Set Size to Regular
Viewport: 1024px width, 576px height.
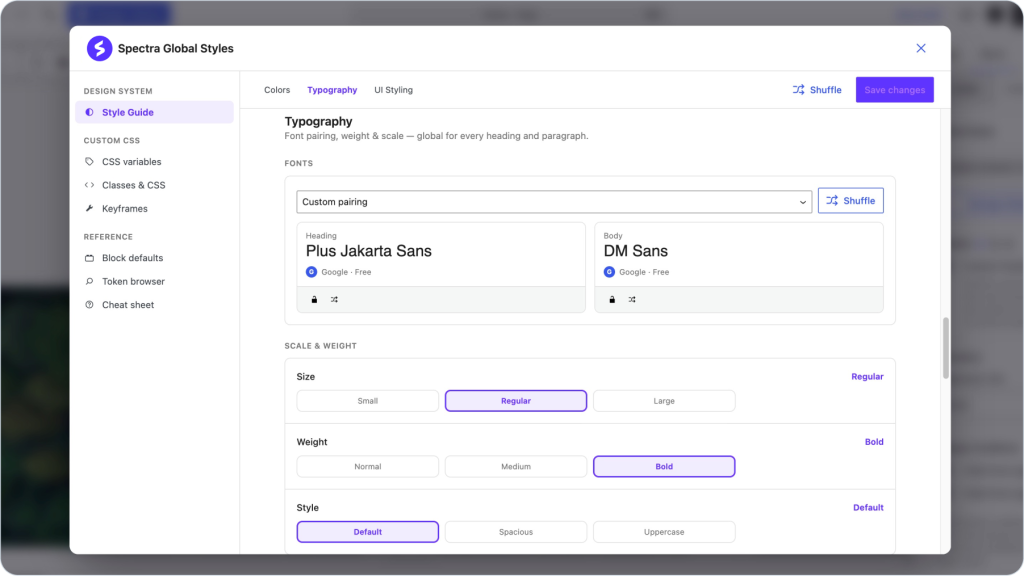click(516, 401)
